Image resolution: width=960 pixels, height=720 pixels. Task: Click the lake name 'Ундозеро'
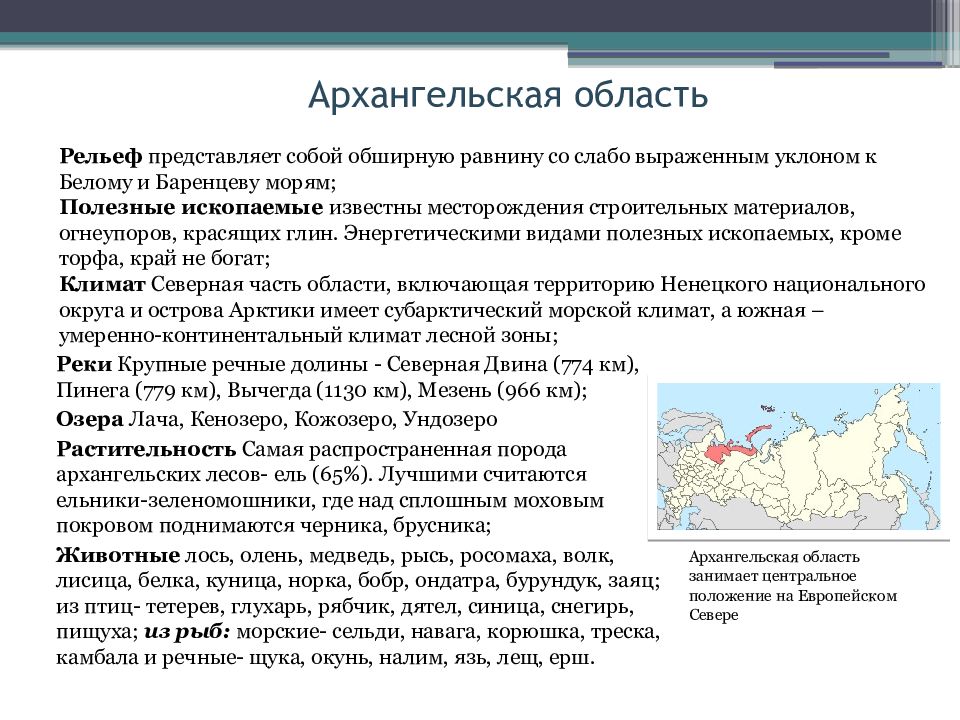point(451,420)
